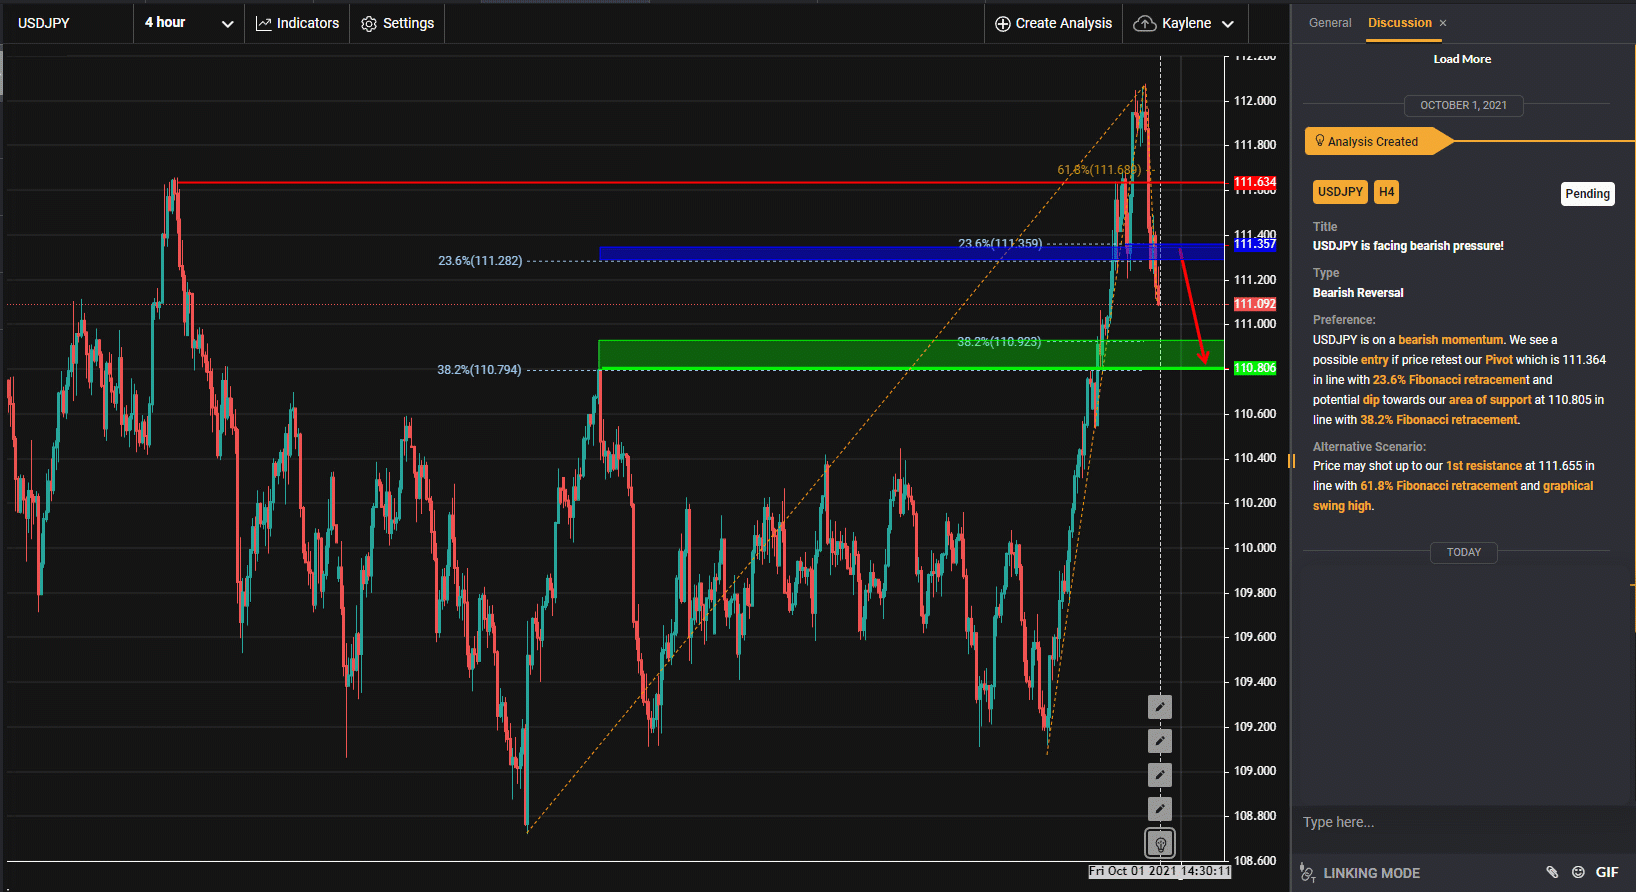The height and width of the screenshot is (892, 1636).
Task: Switch to the General tab
Action: coord(1329,23)
